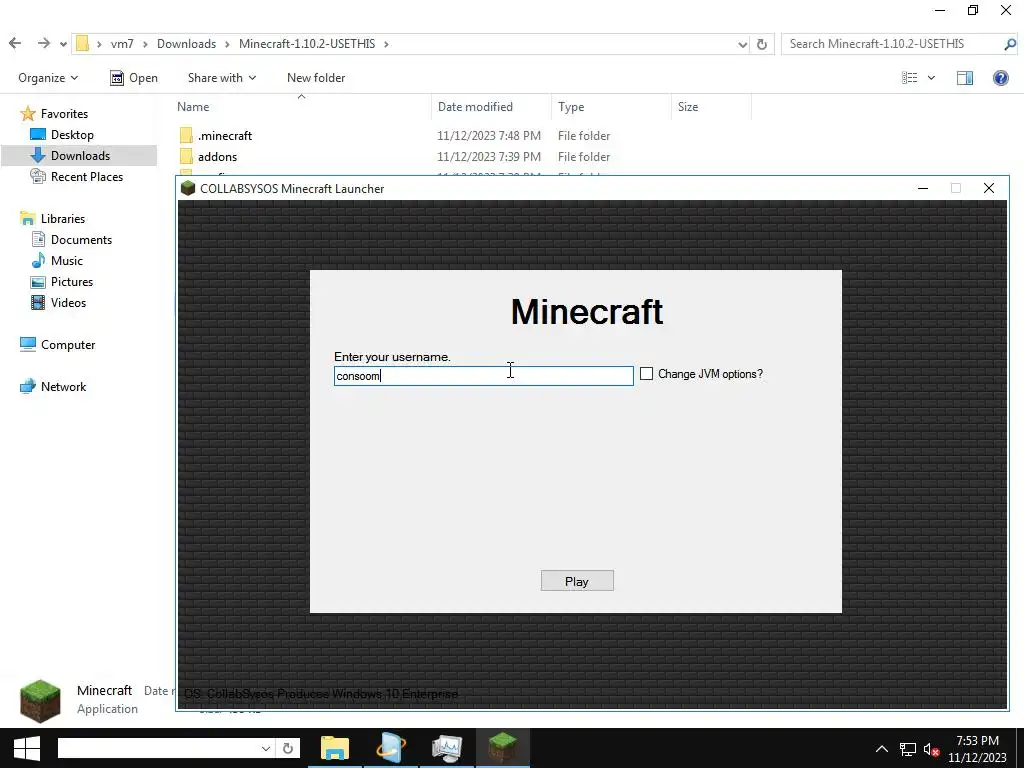Select Minecraft-1.10.2-USETHIS breadcrumb segment
The width and height of the screenshot is (1024, 768).
coord(307,44)
